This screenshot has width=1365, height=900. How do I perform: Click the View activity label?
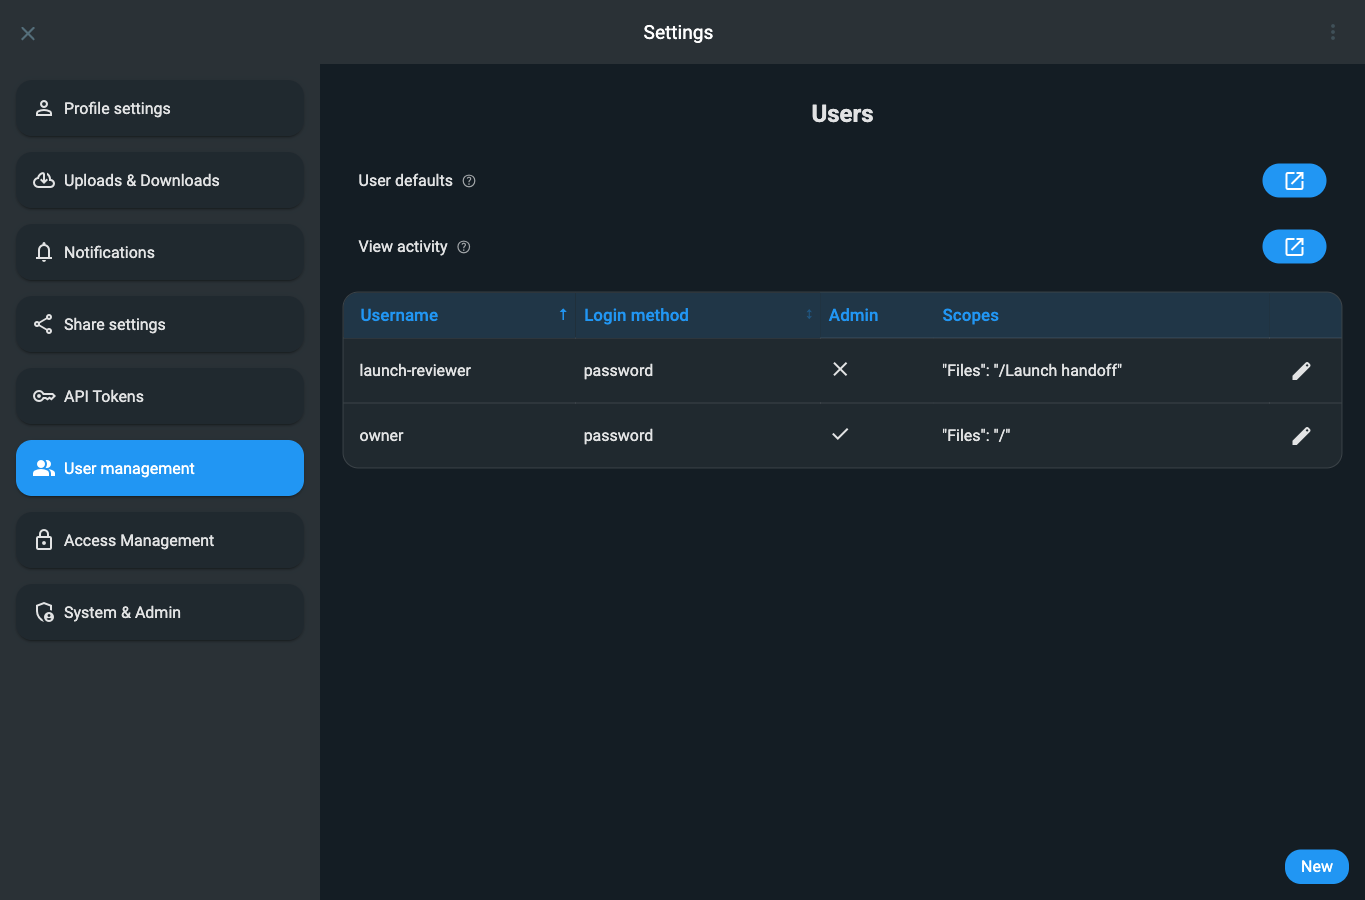coord(403,247)
